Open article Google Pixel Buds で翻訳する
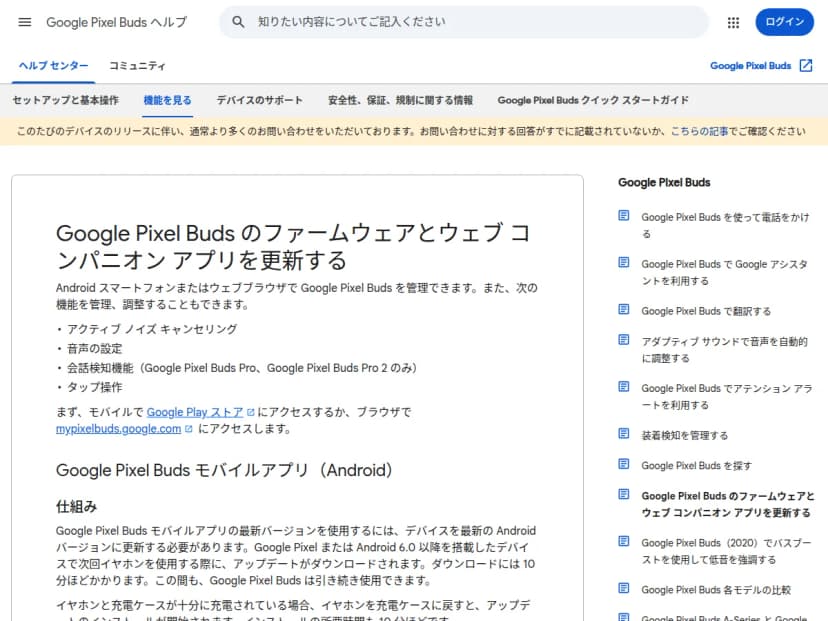Screen dimensions: 828x621 [x=706, y=311]
